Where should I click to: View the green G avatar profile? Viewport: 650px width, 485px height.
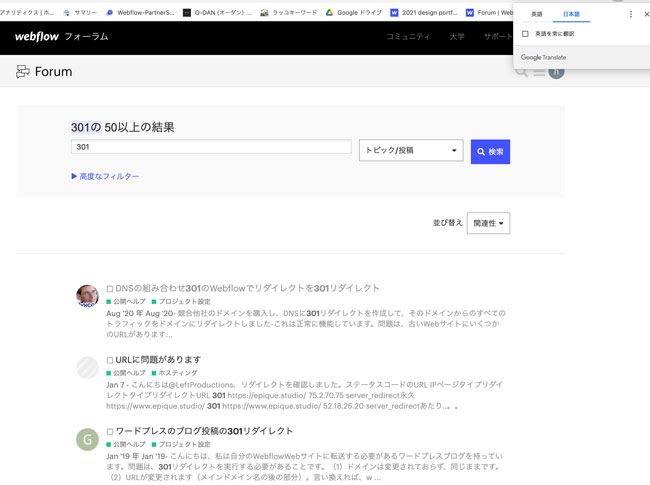tap(87, 439)
